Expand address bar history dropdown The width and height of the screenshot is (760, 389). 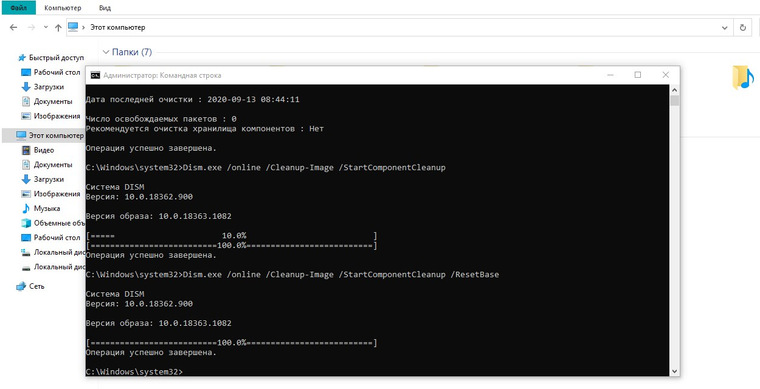pyautogui.click(x=725, y=28)
